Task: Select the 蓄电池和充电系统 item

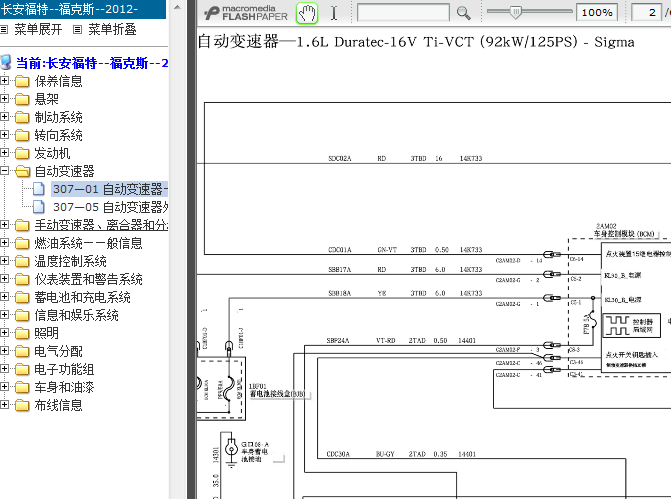Action: pos(83,297)
